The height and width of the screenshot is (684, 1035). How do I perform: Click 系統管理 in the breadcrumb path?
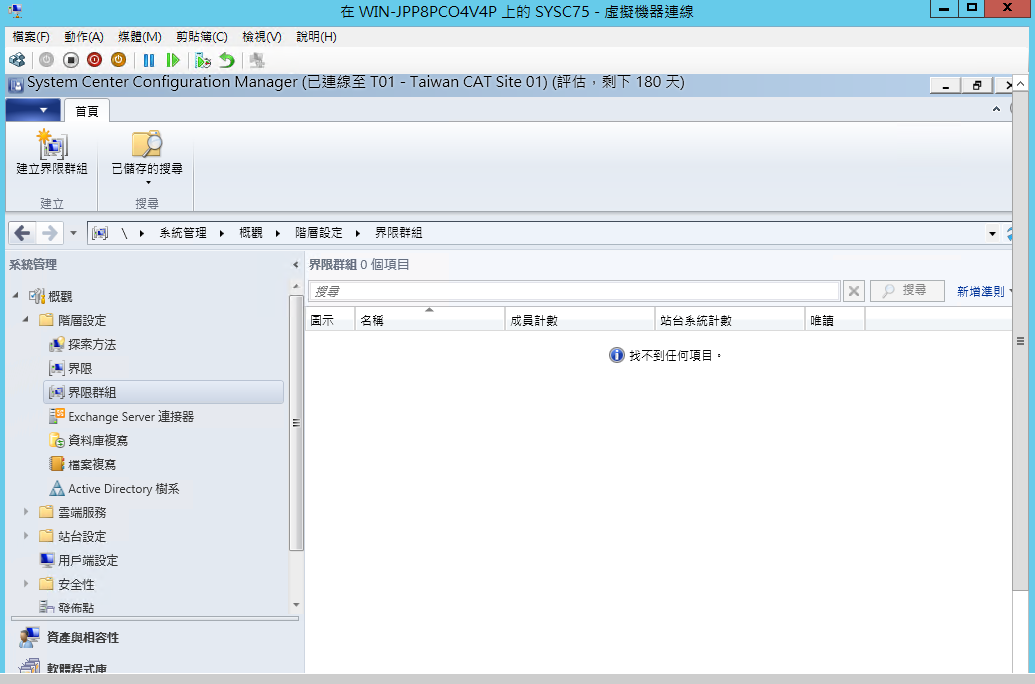coord(183,233)
